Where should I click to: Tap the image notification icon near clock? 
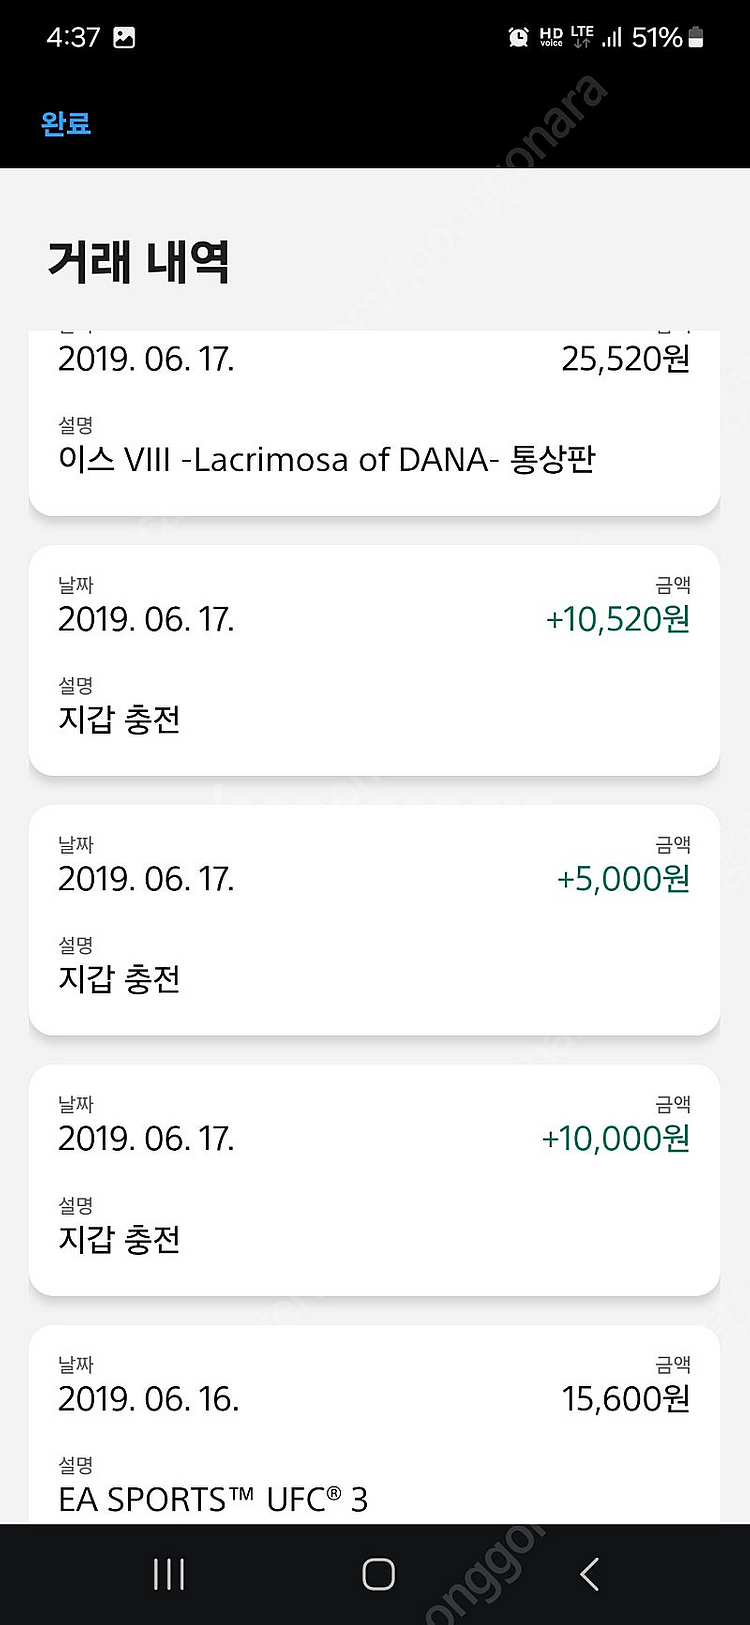tap(124, 38)
